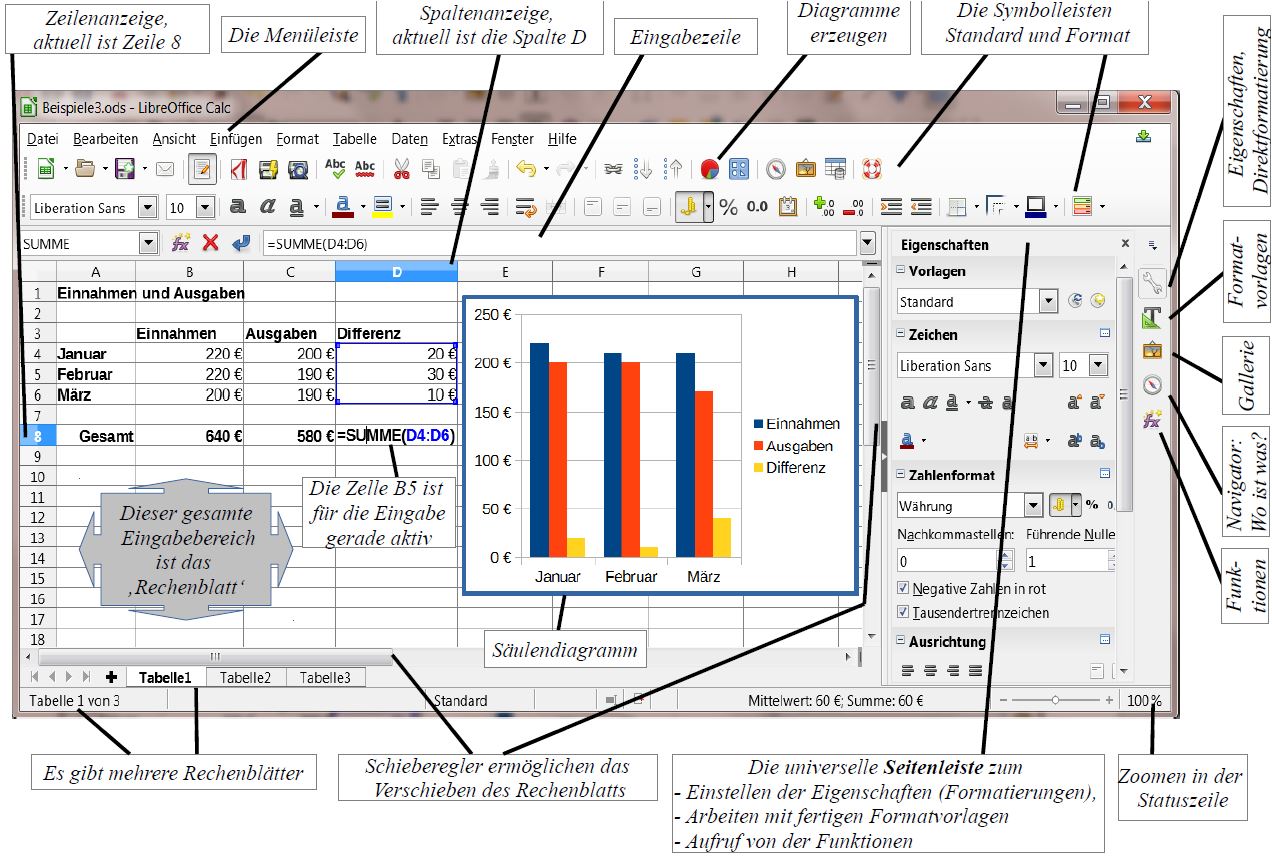Screen dimensions: 1272x858
Task: Close the Eigenschaften sidebar panel
Action: coord(1125,243)
